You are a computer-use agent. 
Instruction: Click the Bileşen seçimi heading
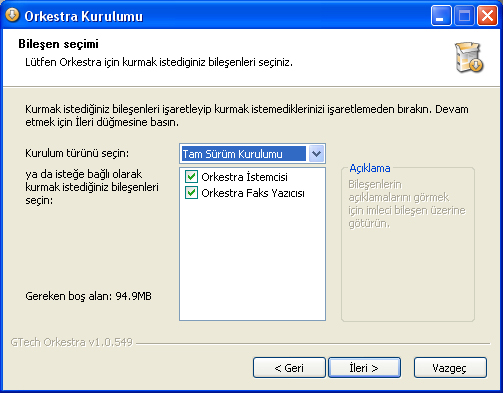[x=58, y=44]
